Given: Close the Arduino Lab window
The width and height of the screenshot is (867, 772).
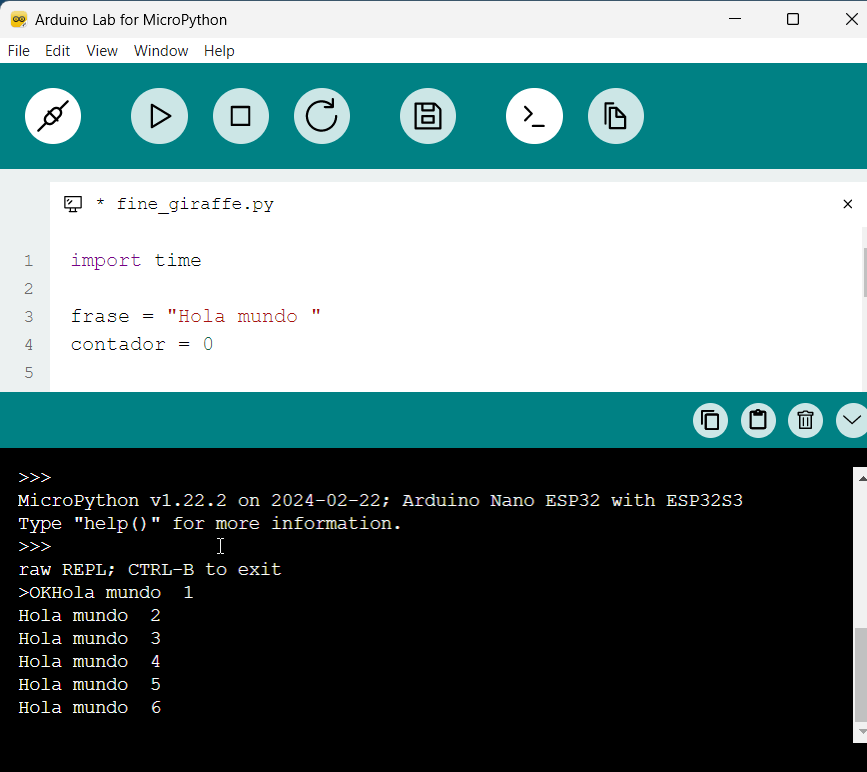Looking at the screenshot, I should [x=852, y=19].
